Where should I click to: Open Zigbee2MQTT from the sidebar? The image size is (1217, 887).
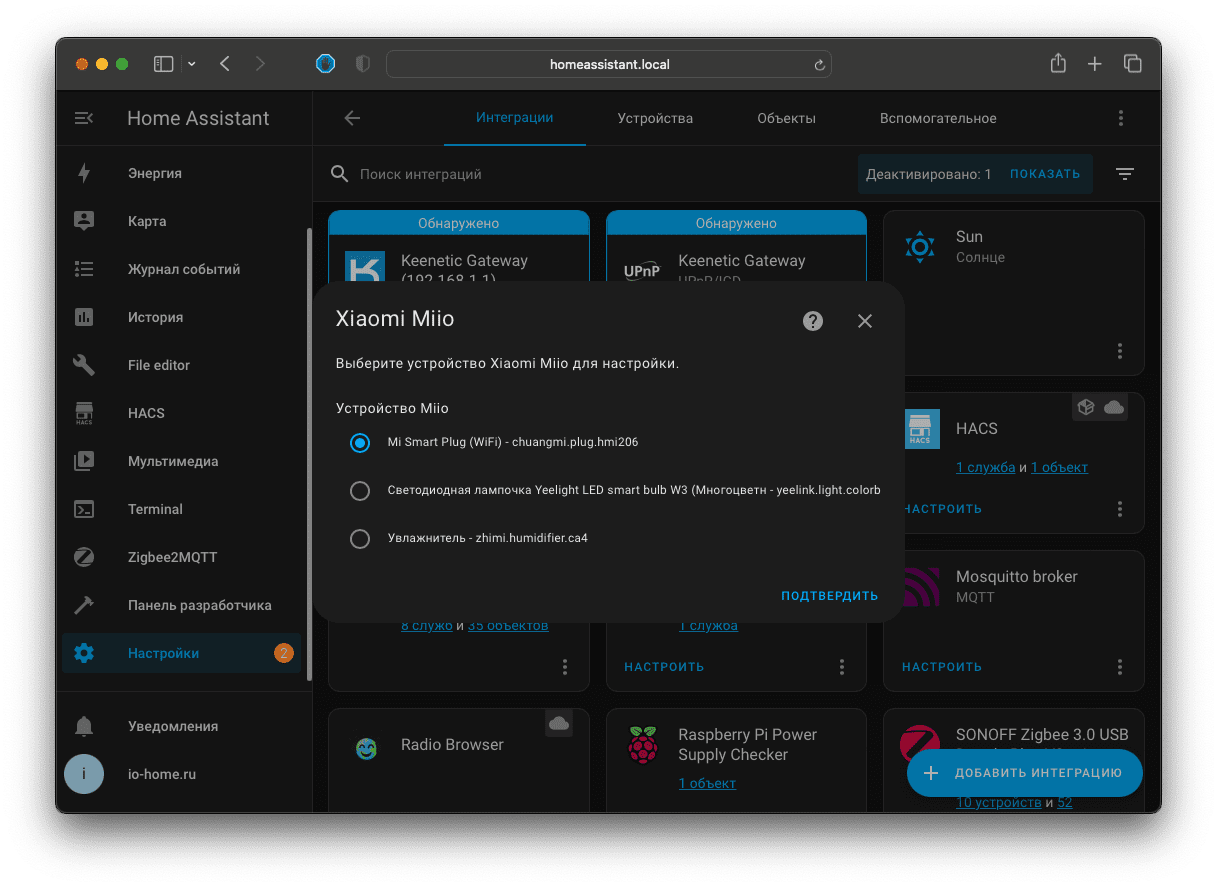(x=172, y=557)
